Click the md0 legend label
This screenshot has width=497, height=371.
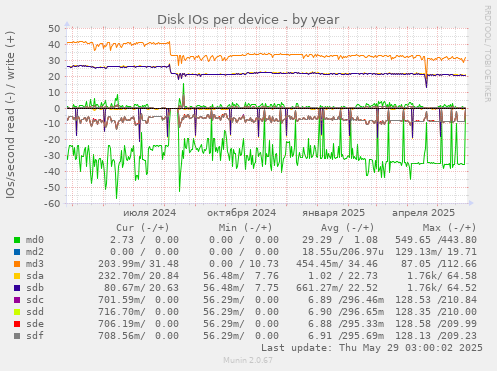[x=35, y=240]
